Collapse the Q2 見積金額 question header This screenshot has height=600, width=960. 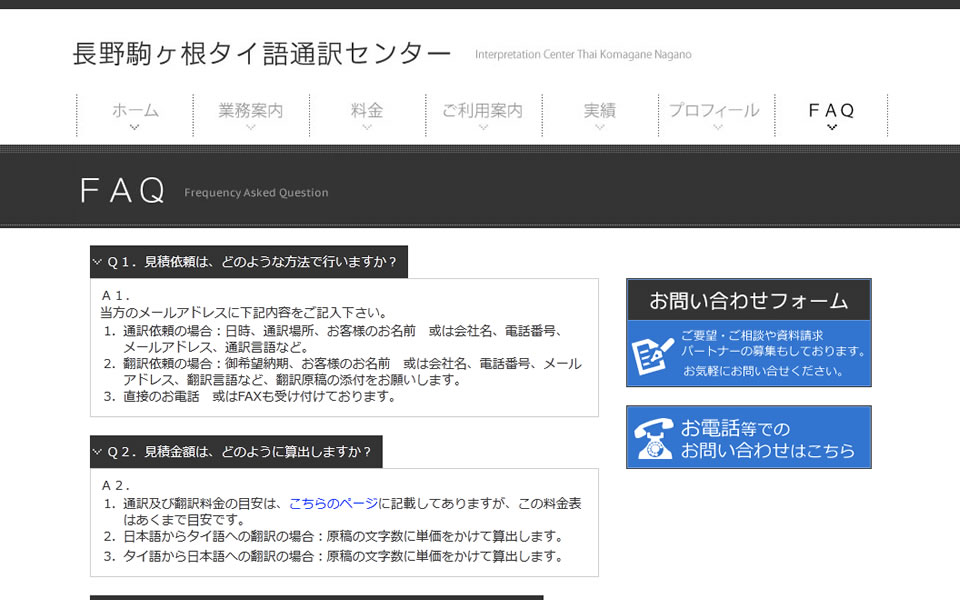(x=236, y=452)
